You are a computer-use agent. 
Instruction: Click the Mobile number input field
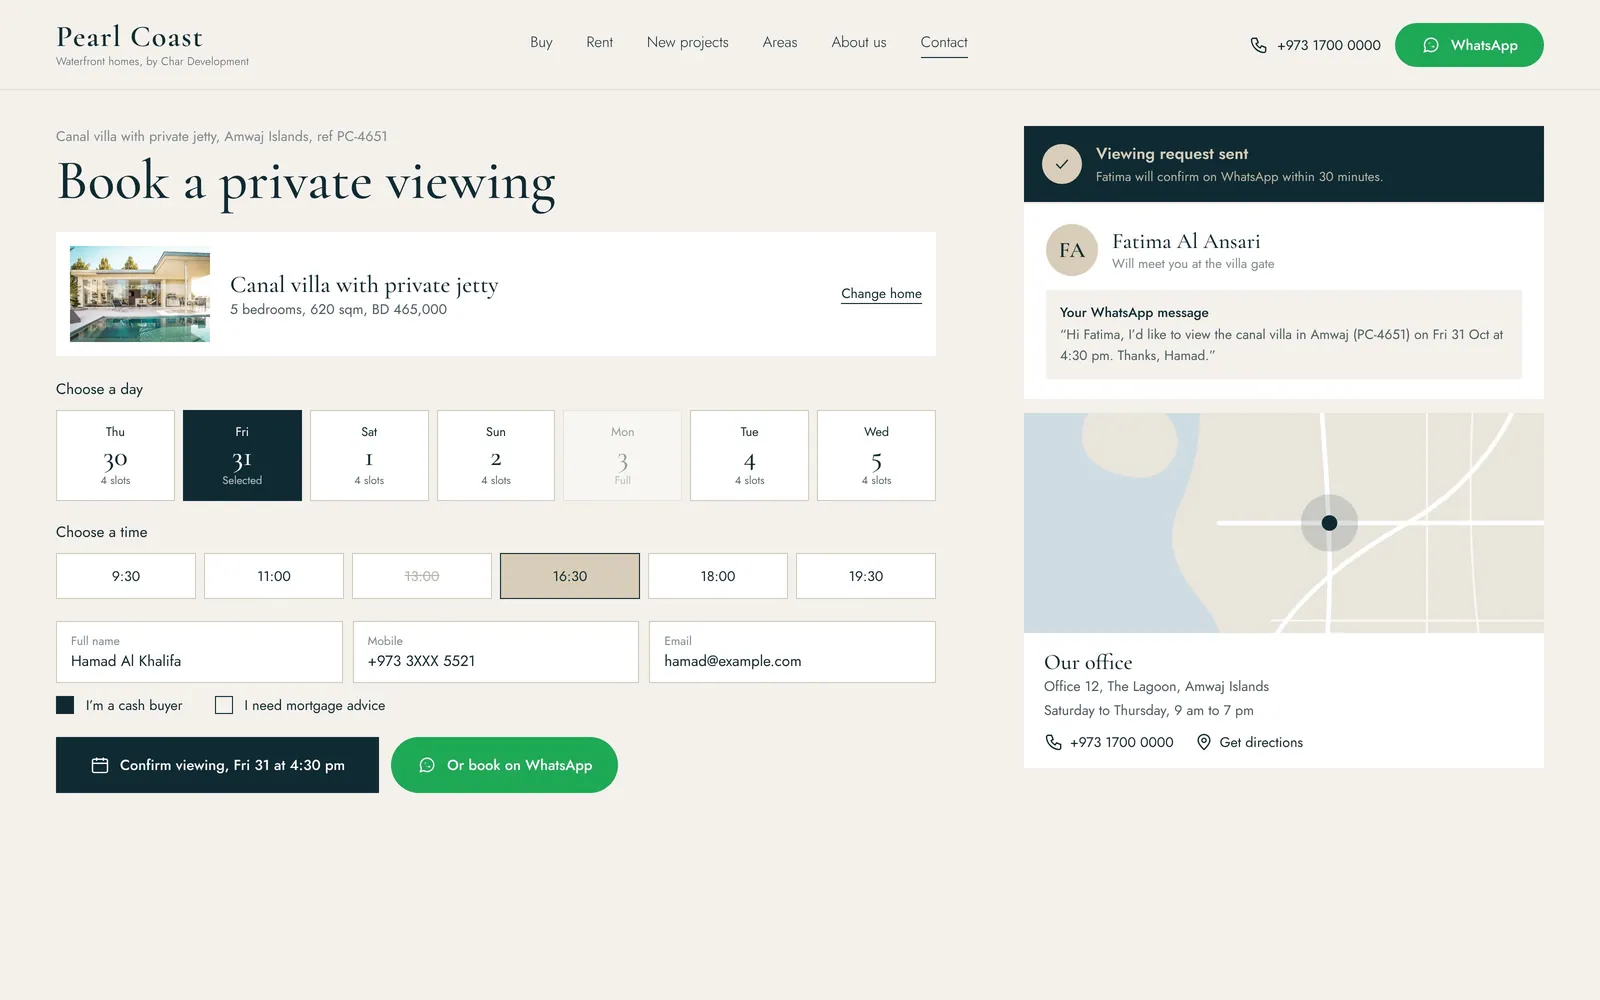pyautogui.click(x=496, y=652)
